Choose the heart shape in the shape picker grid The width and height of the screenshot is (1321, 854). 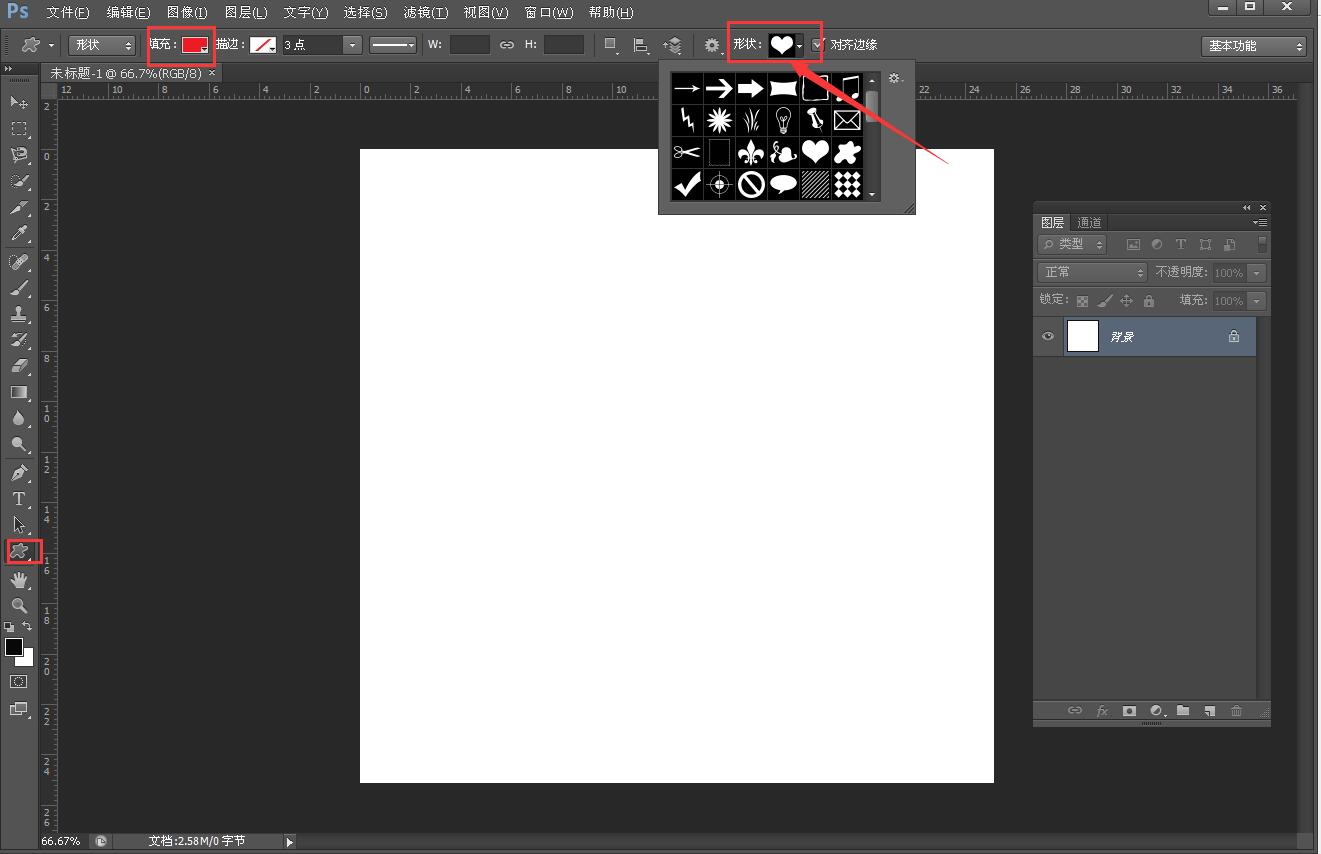click(816, 152)
